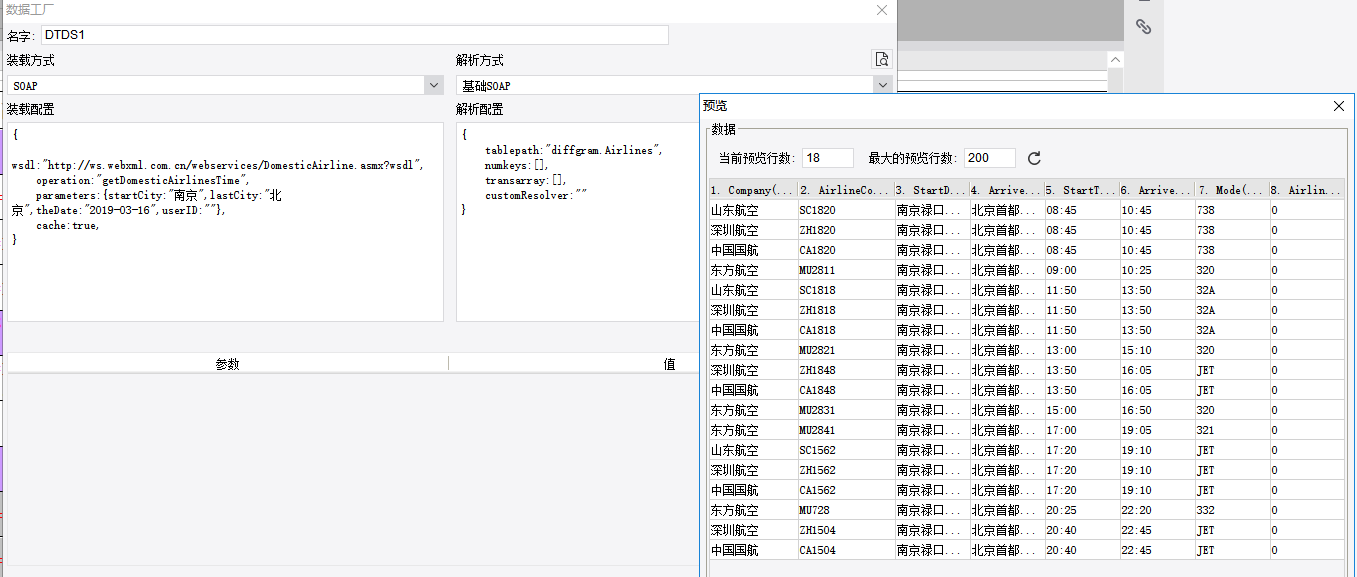Image resolution: width=1357 pixels, height=577 pixels.
Task: Click mode 332 in MU728 row
Action: pyautogui.click(x=1232, y=510)
